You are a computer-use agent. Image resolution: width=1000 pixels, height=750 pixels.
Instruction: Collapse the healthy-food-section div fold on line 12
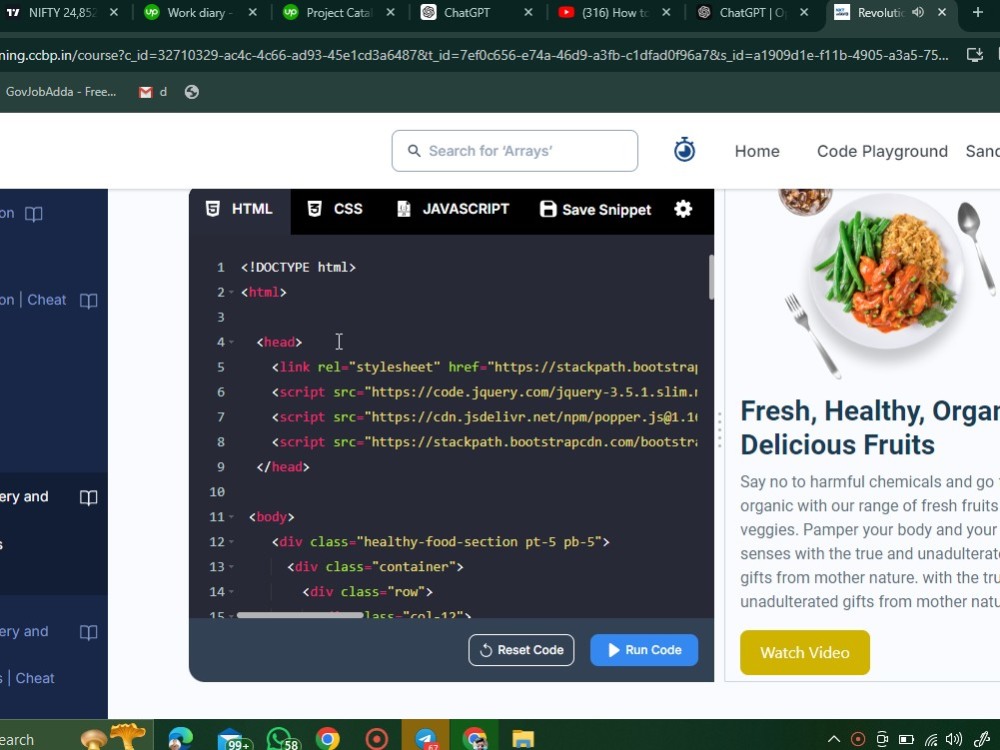pyautogui.click(x=232, y=542)
